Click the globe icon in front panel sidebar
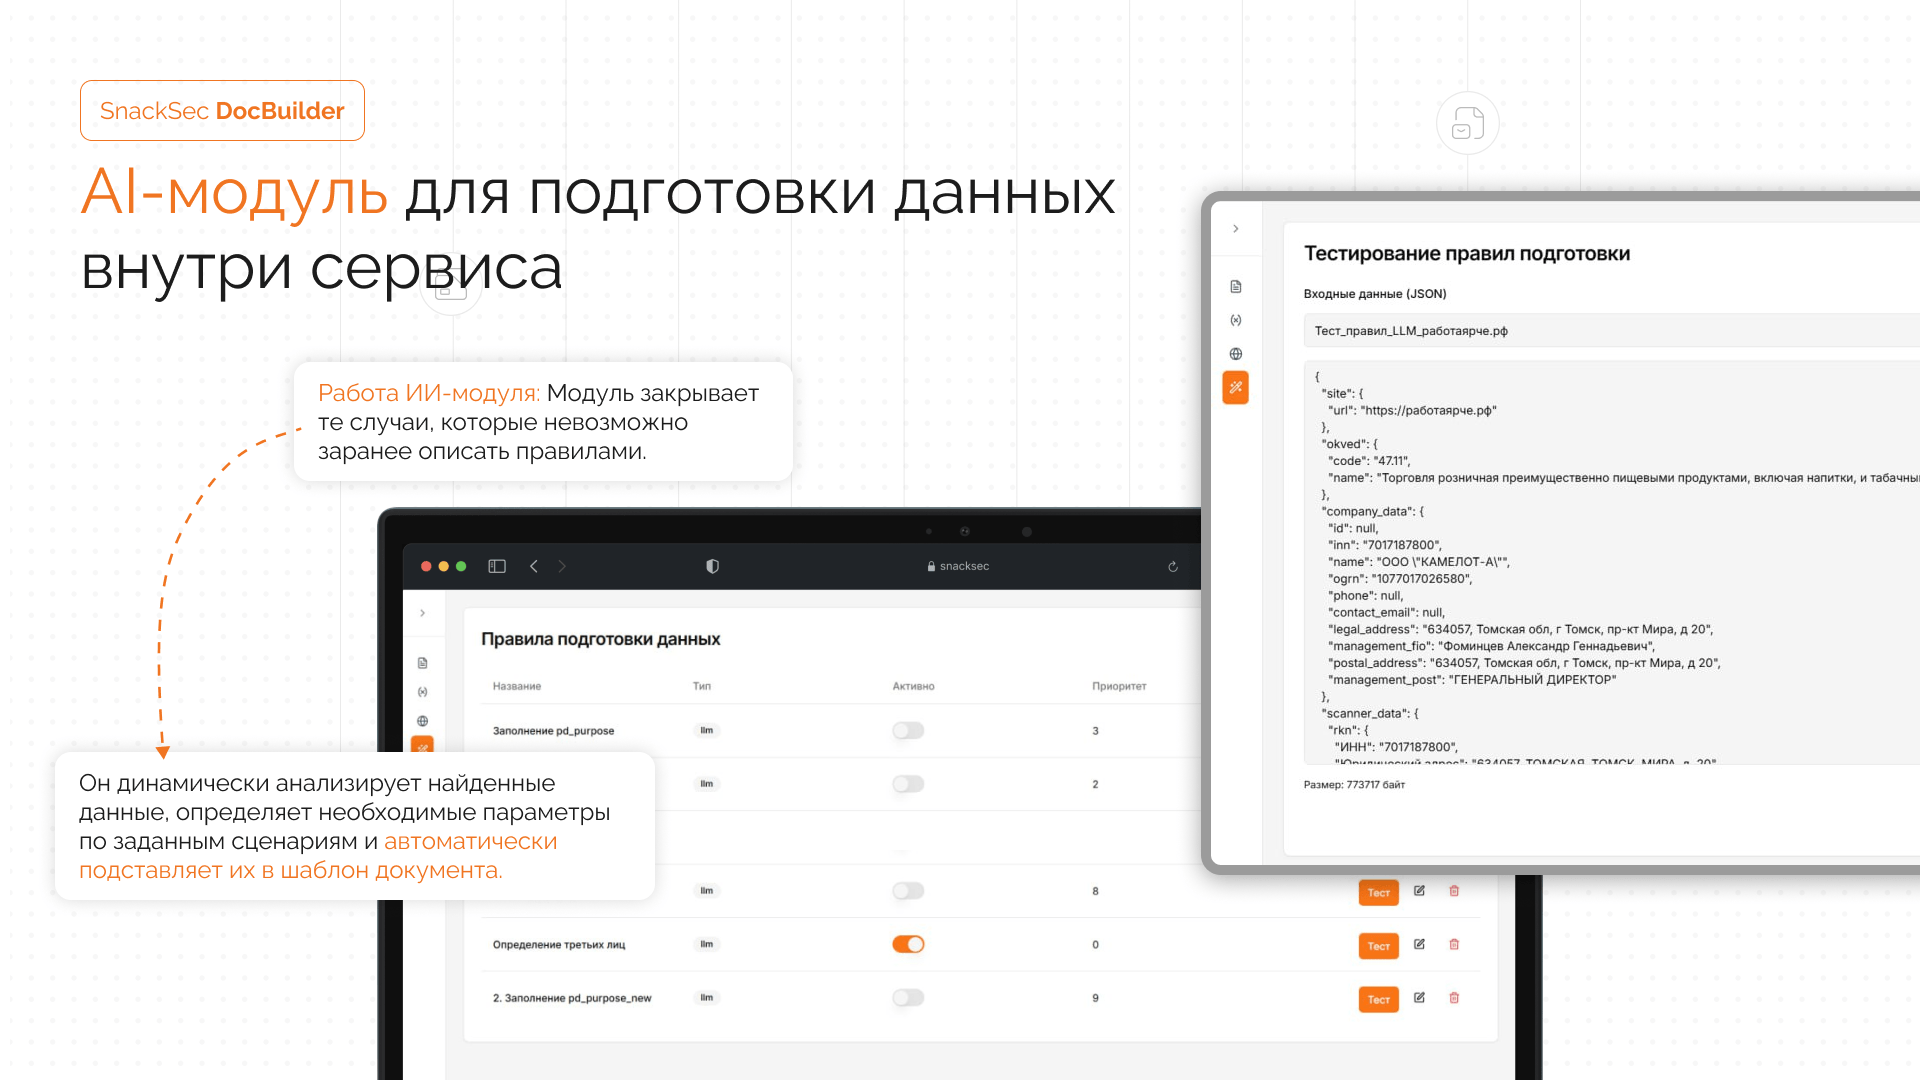The height and width of the screenshot is (1080, 1920). (1236, 354)
